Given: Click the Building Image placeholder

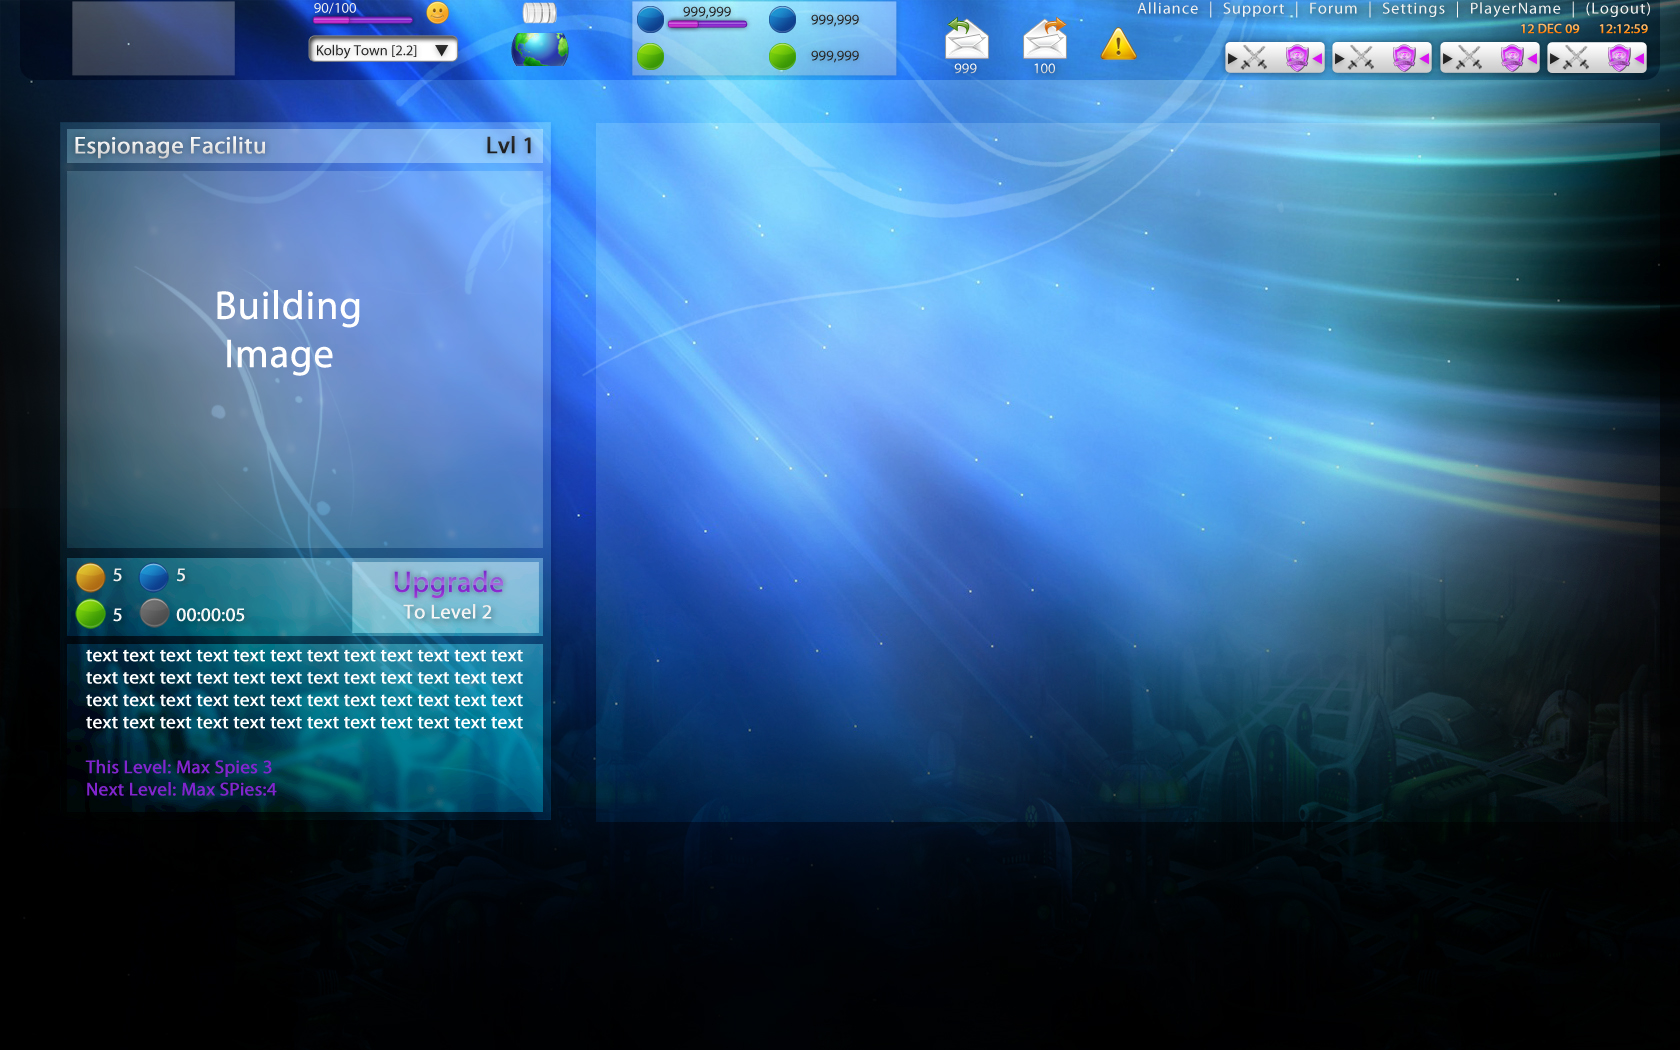Looking at the screenshot, I should 305,359.
